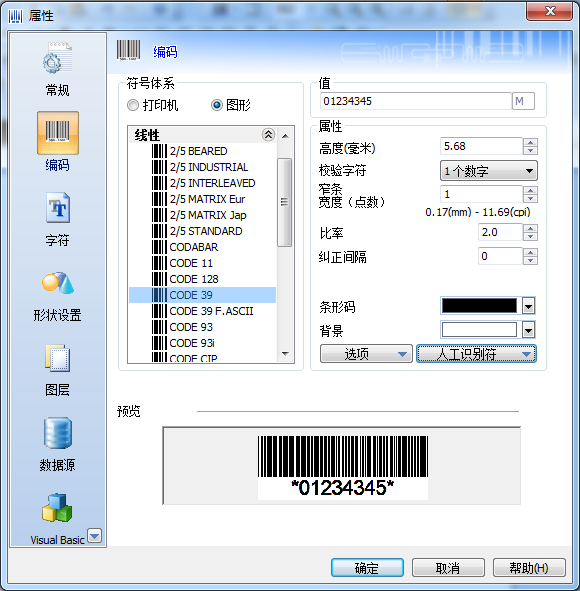Click the barcode icon beside CODE 11
The width and height of the screenshot is (580, 591).
[159, 263]
